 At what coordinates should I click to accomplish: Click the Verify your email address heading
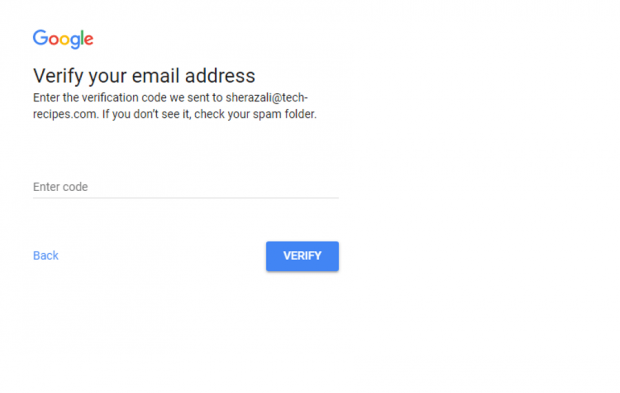144,76
